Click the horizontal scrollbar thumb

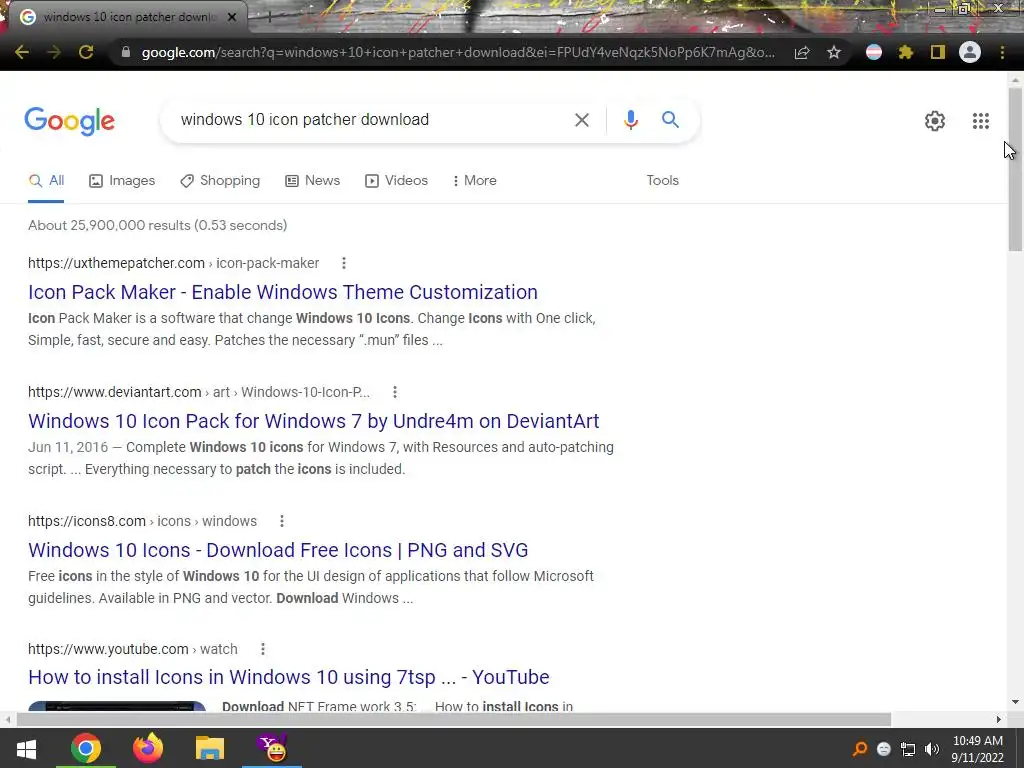tap(454, 719)
